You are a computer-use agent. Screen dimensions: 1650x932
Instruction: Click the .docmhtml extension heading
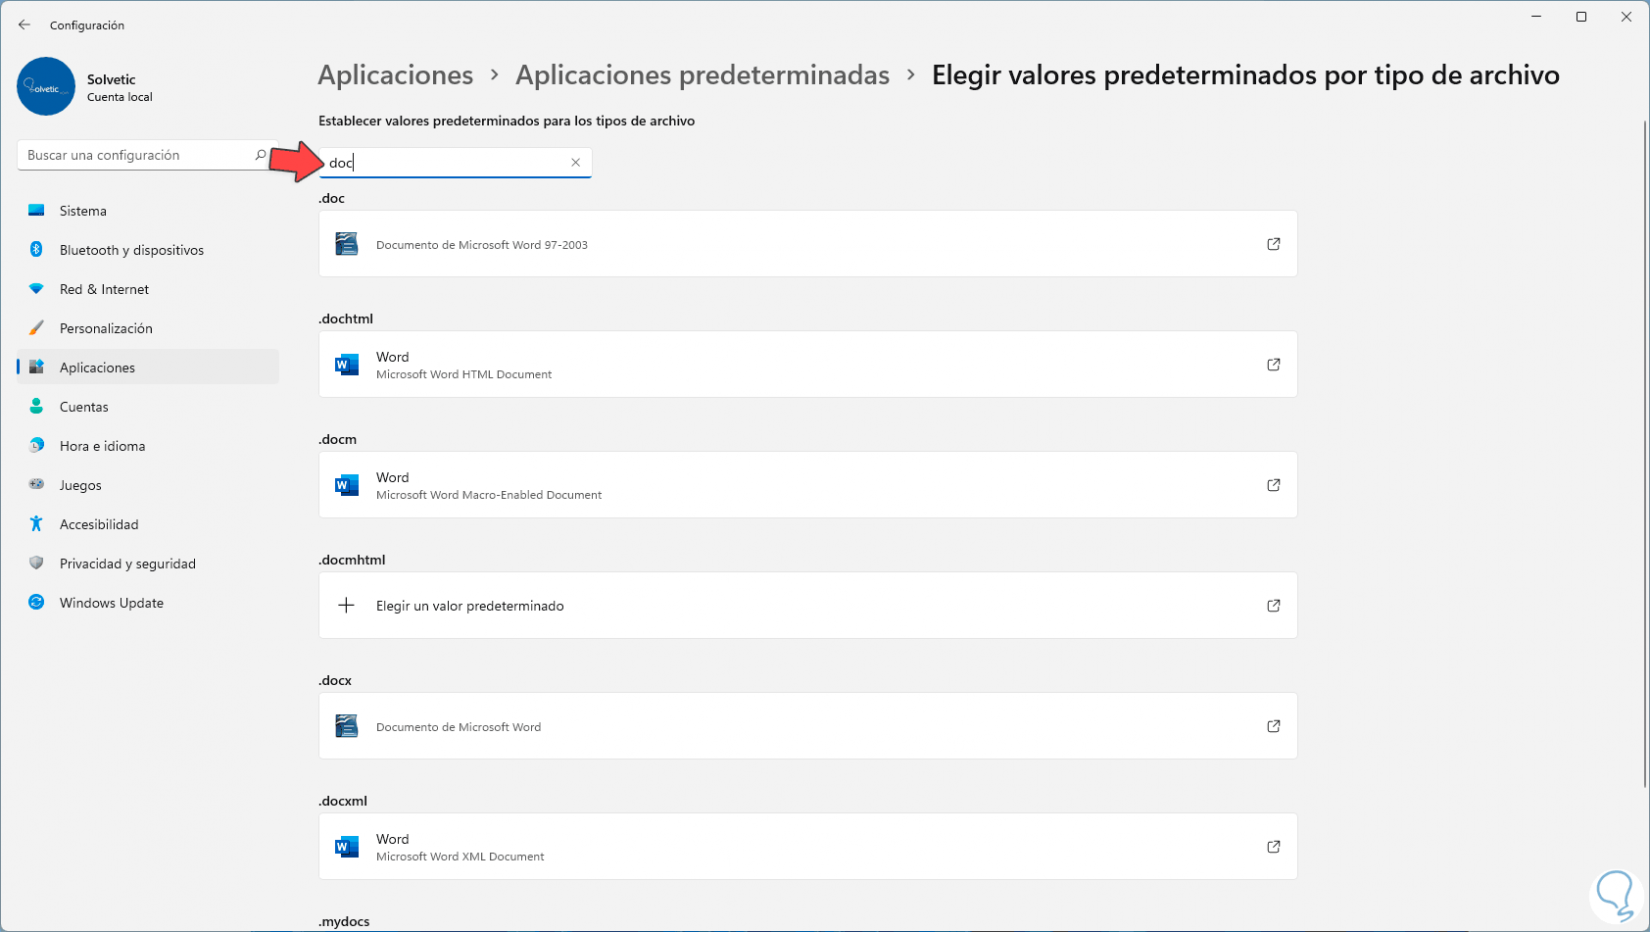[352, 560]
